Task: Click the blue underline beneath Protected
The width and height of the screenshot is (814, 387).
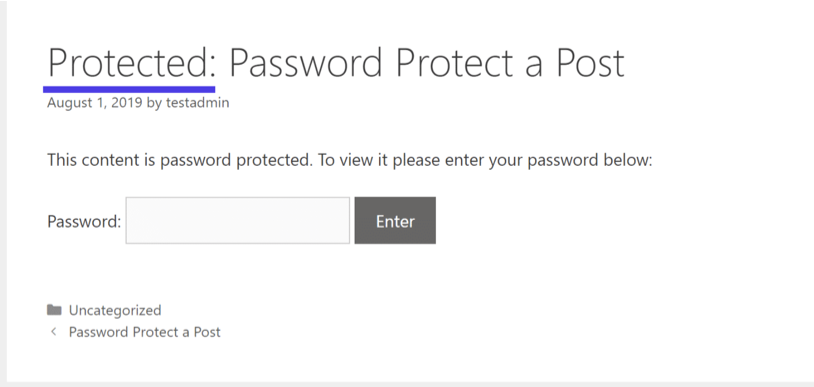Action: point(129,89)
